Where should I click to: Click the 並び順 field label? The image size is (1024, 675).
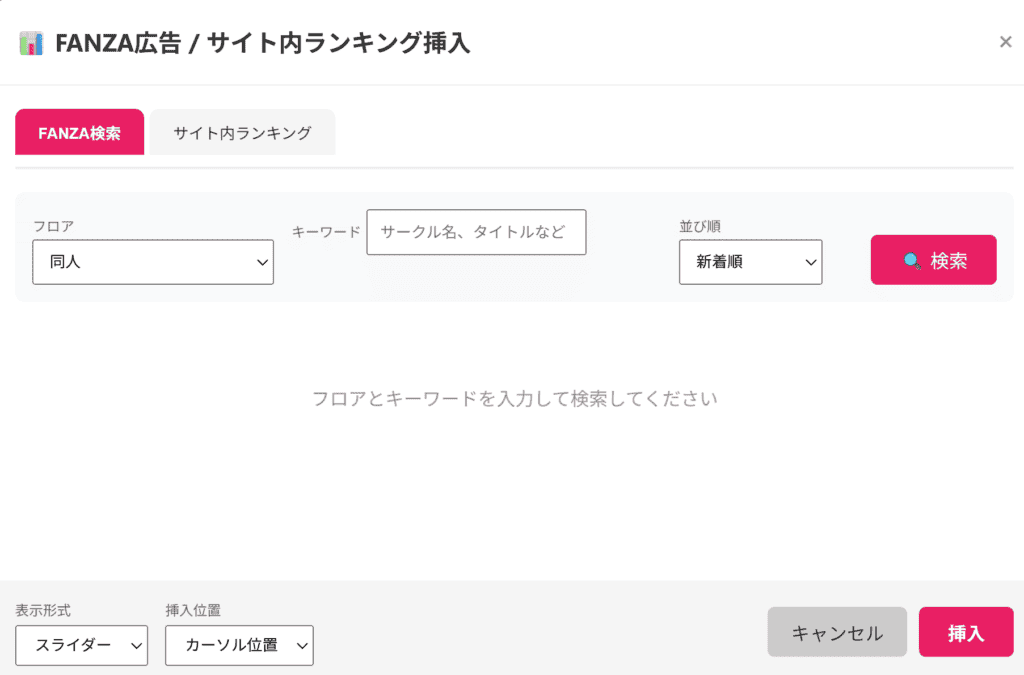[701, 226]
